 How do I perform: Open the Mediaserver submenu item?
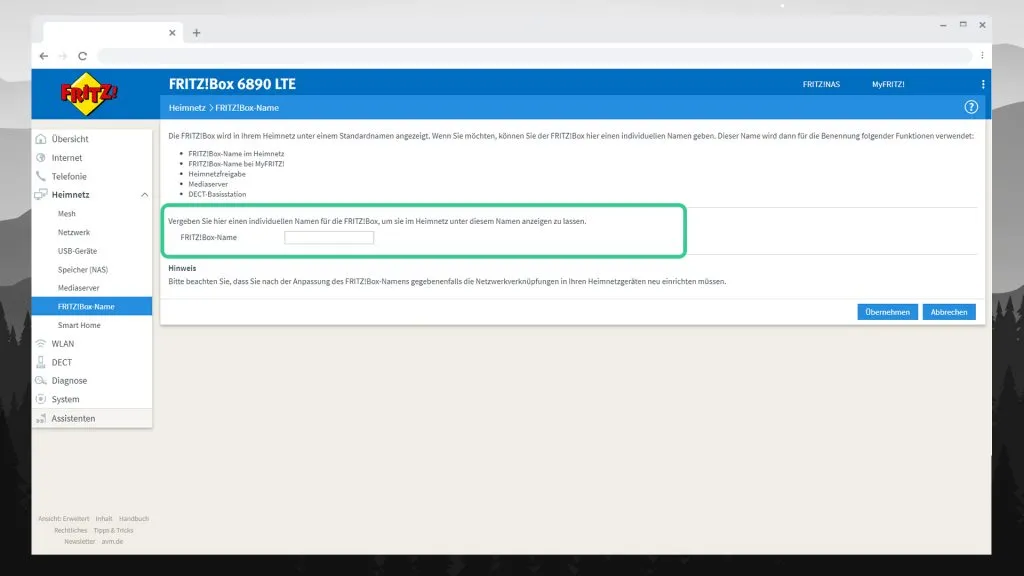(78, 287)
